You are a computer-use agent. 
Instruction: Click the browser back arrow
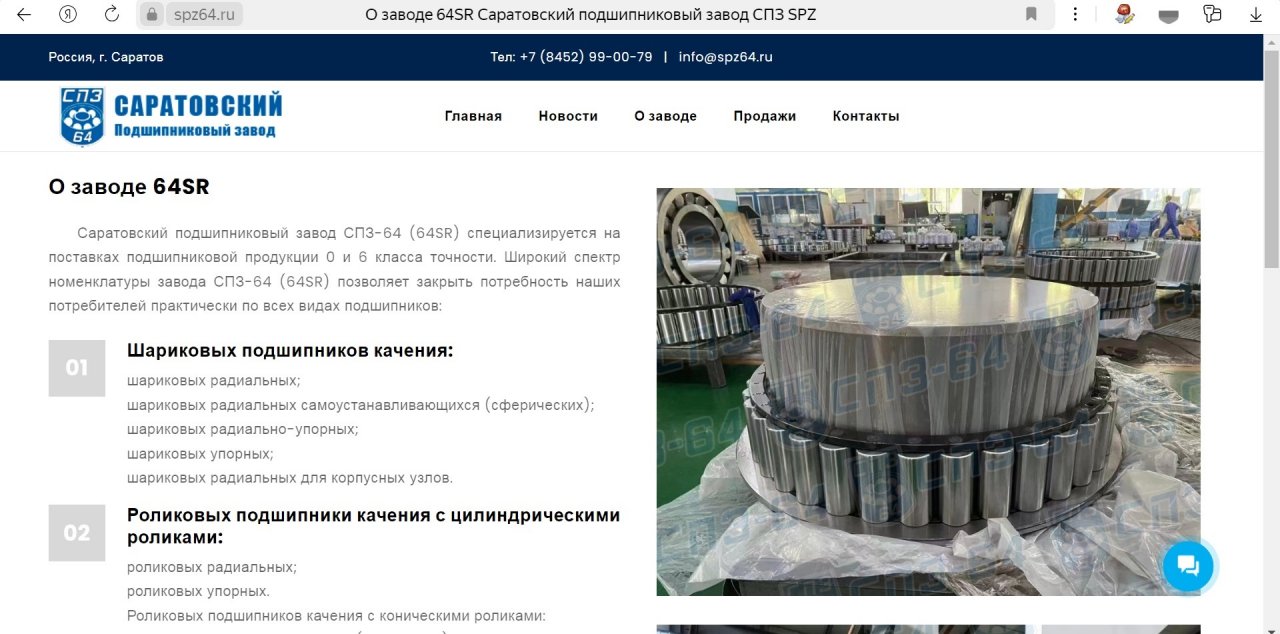24,14
